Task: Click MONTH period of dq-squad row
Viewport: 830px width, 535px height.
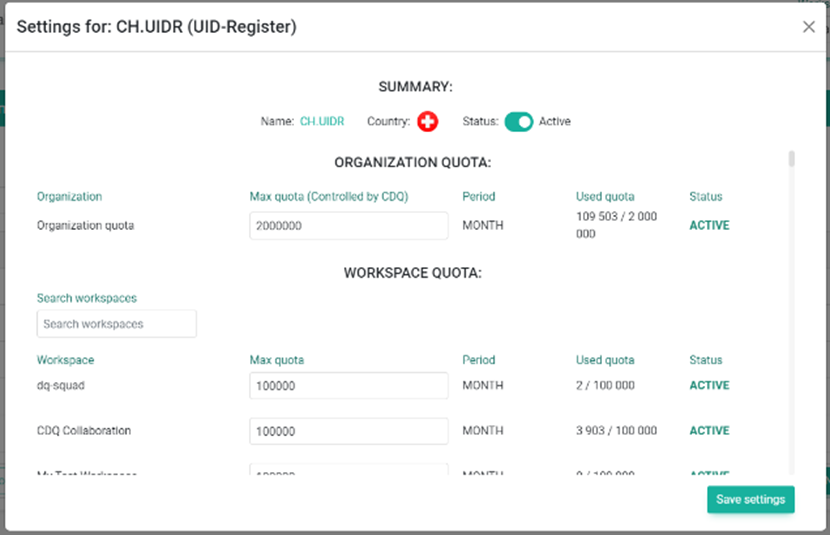Action: click(x=483, y=385)
